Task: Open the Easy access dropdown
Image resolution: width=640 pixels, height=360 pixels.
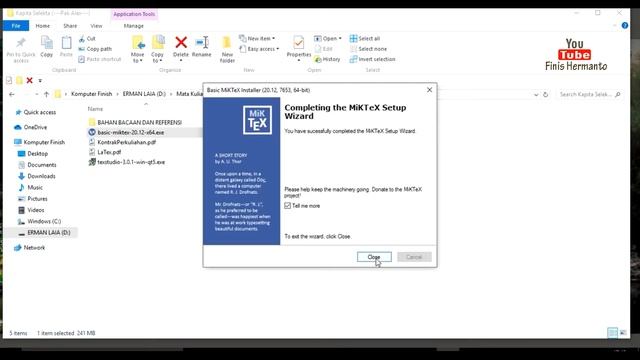Action: point(260,49)
